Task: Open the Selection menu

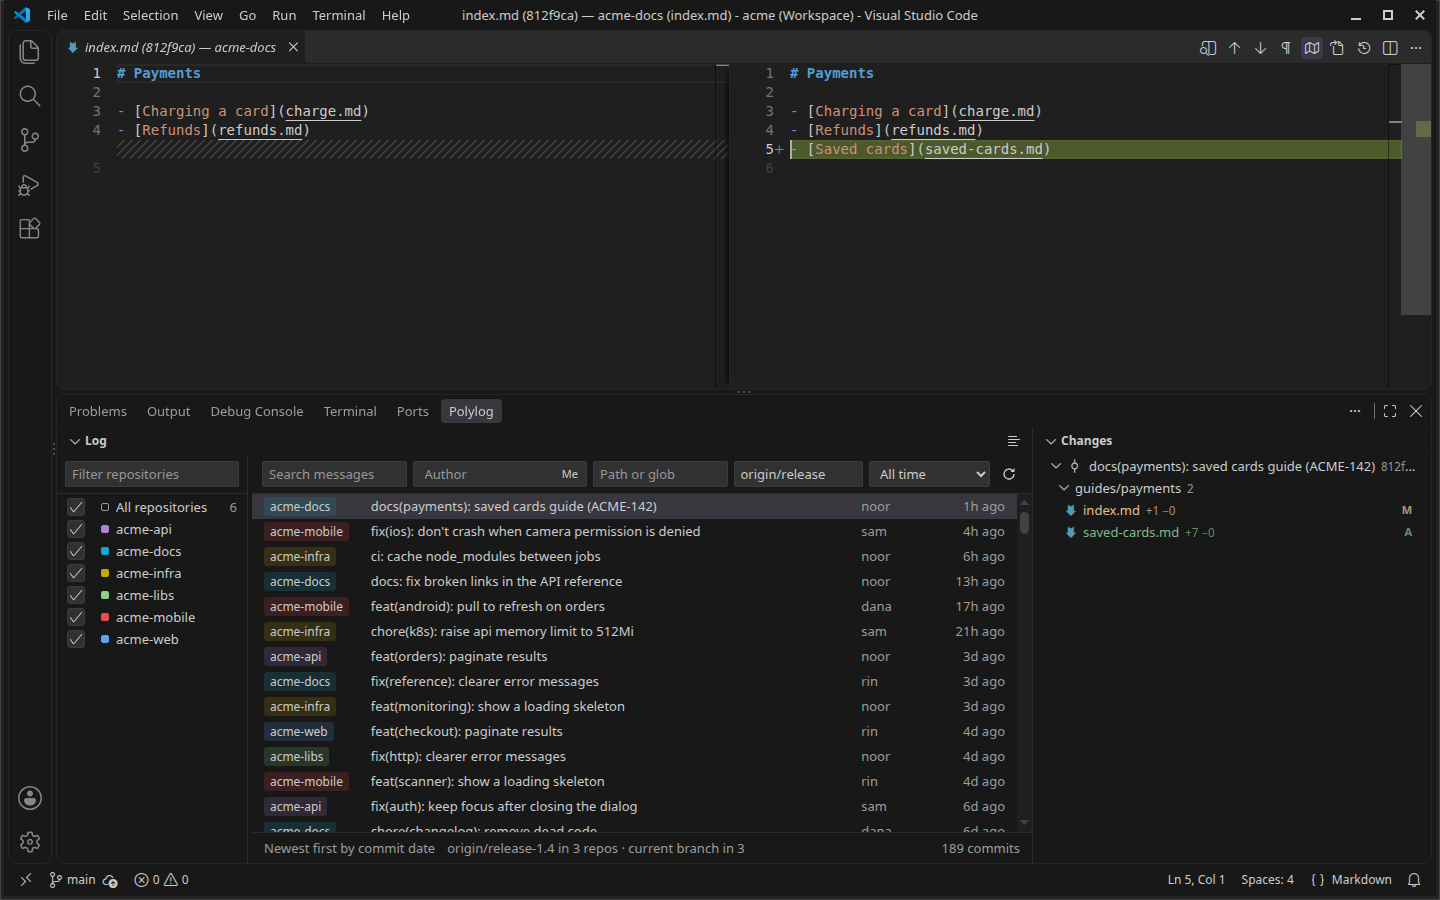Action: click(150, 15)
